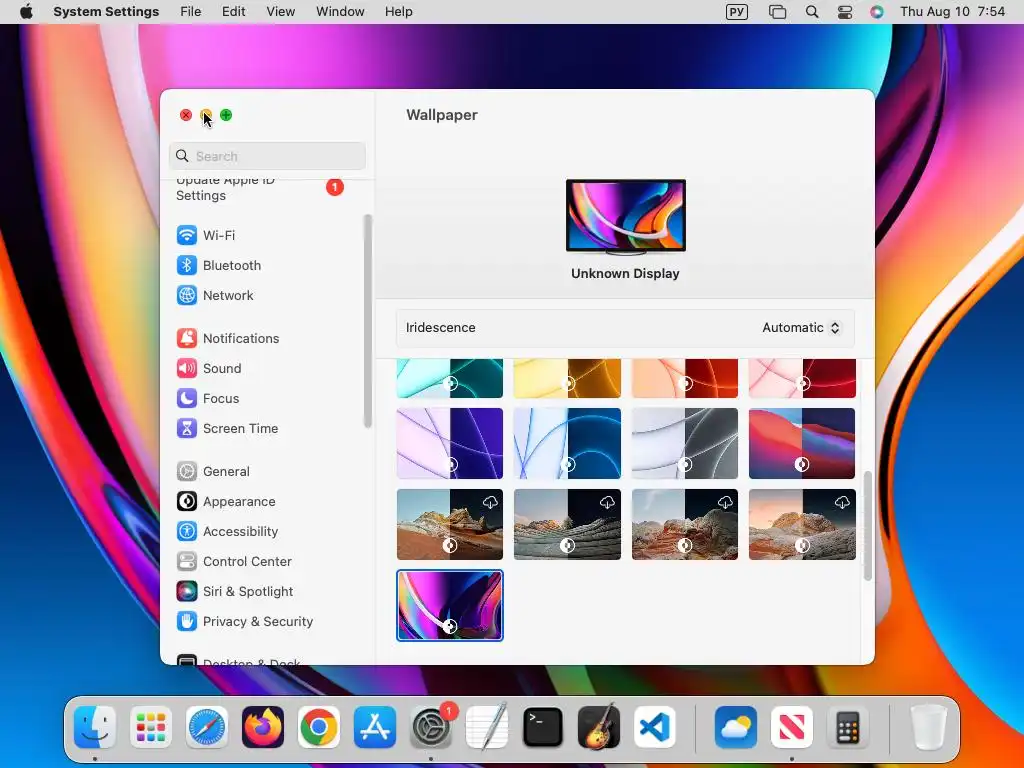The image size is (1024, 768).
Task: Launch Google Chrome from the Dock
Action: [319, 727]
